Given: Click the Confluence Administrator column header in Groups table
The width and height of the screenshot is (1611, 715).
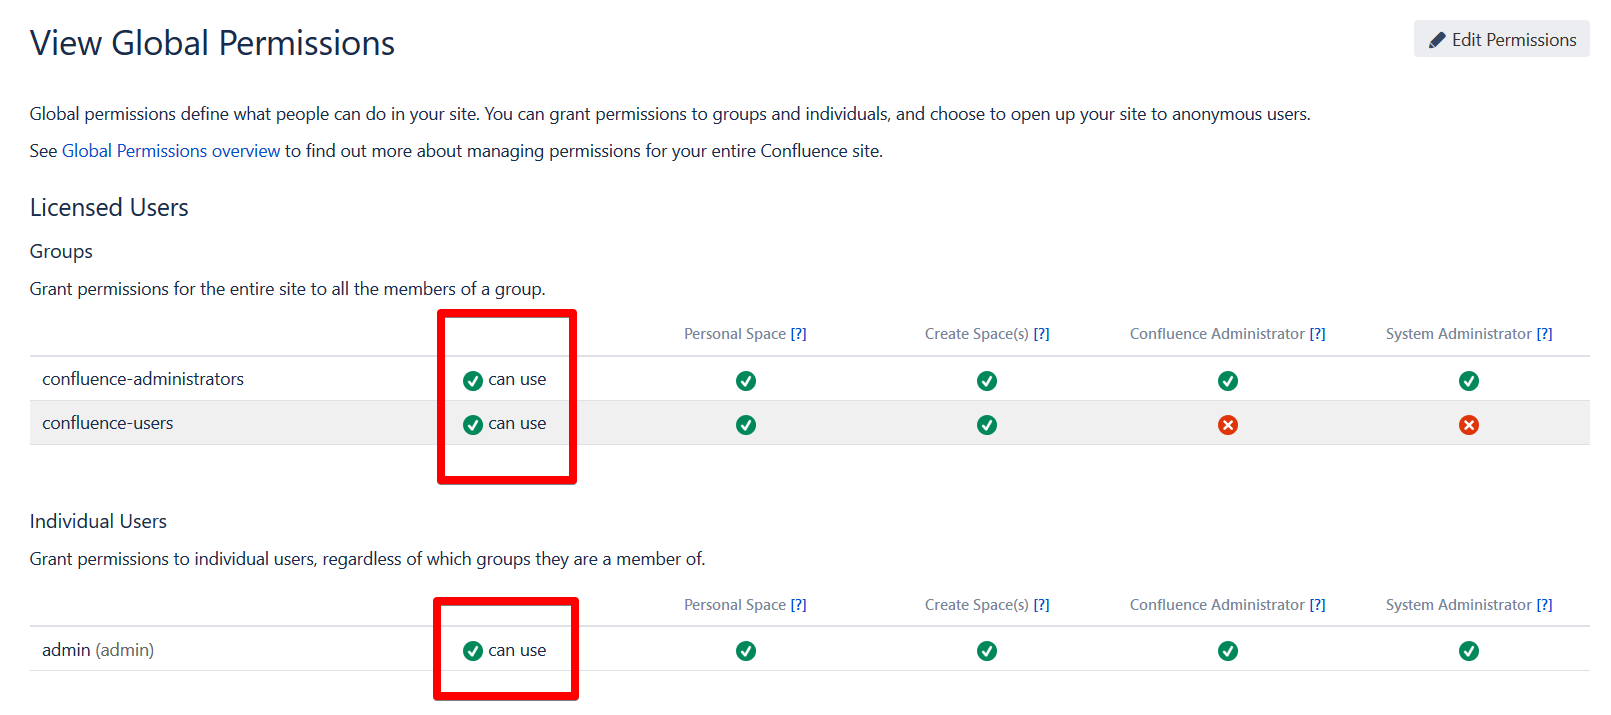Looking at the screenshot, I should pyautogui.click(x=1217, y=334).
